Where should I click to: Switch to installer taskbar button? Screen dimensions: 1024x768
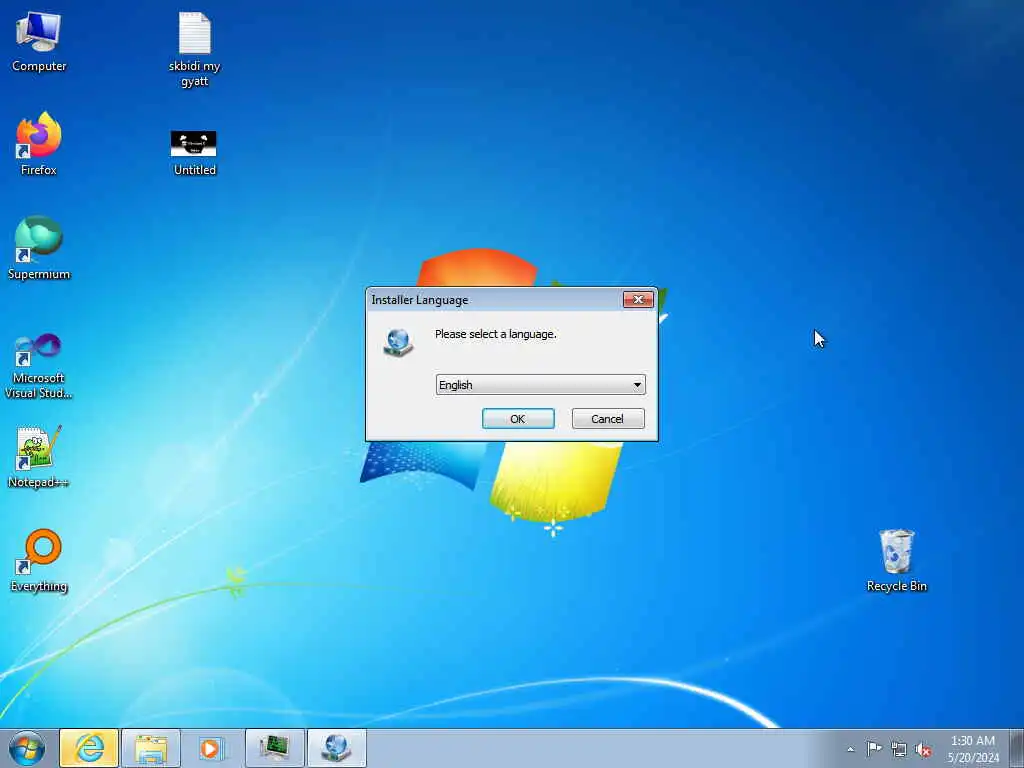[336, 748]
